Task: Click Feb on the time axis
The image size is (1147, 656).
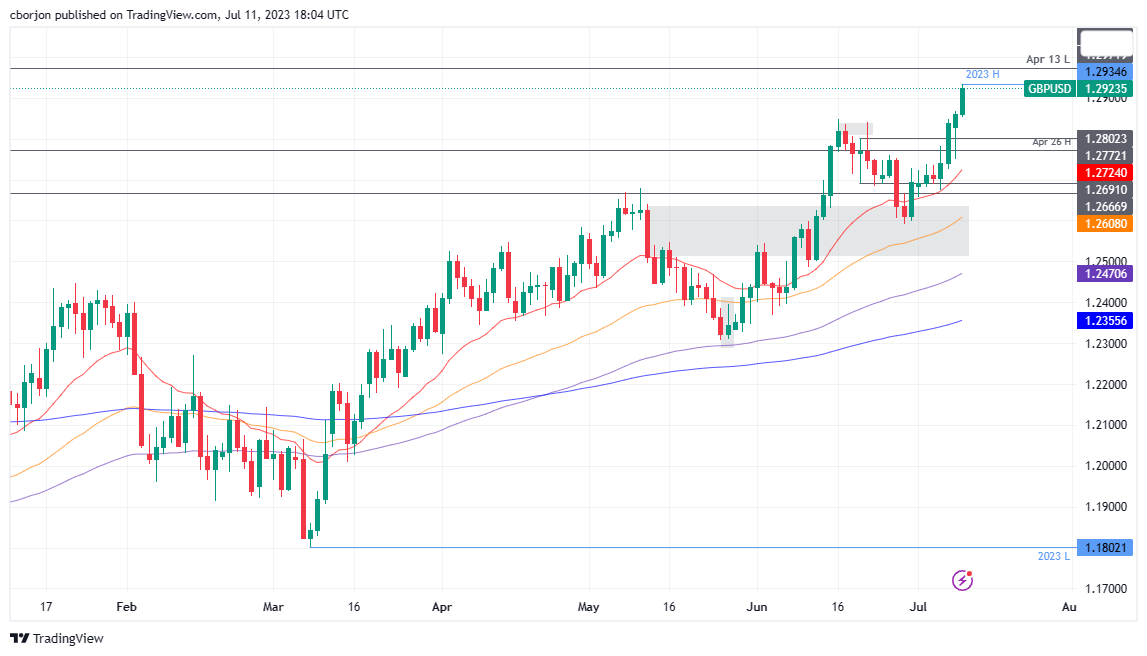Action: tap(125, 607)
